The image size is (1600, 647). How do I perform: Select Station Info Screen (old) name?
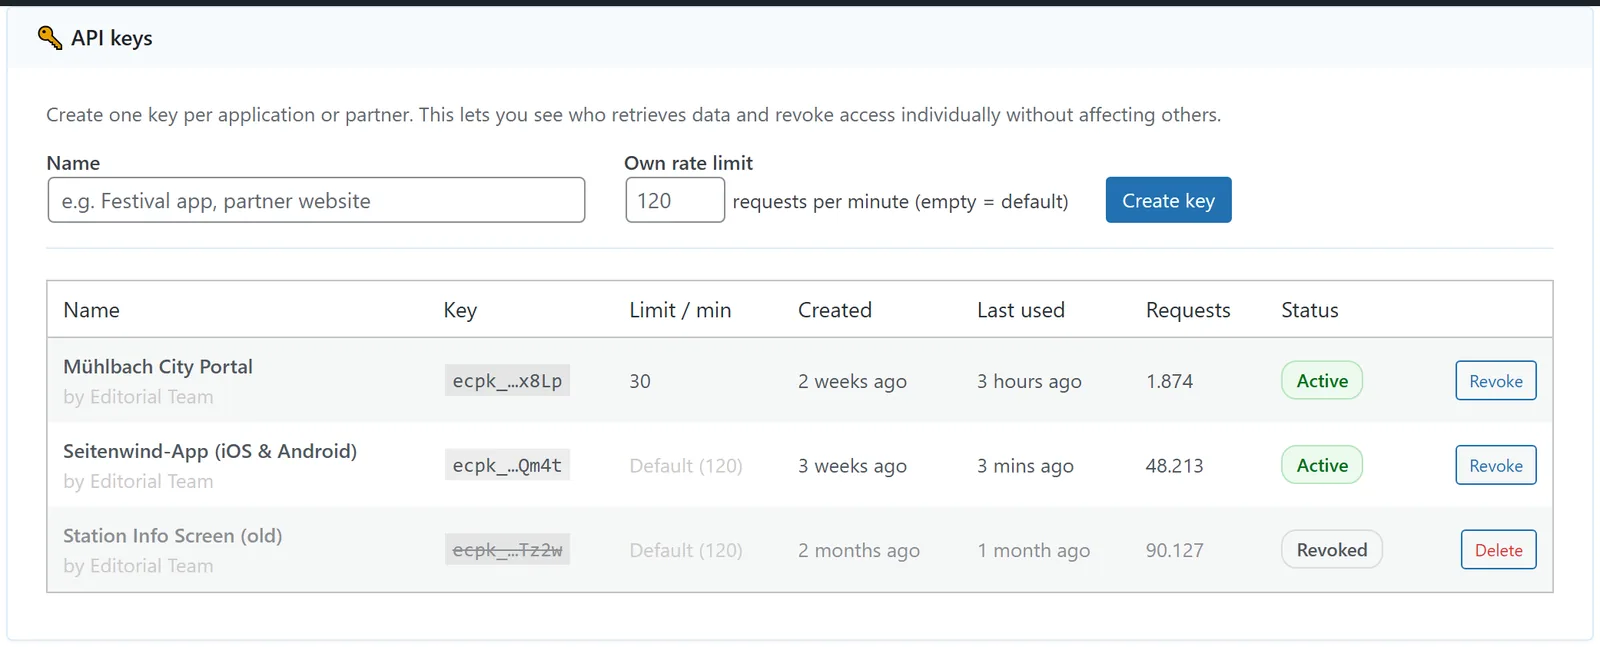click(x=173, y=536)
